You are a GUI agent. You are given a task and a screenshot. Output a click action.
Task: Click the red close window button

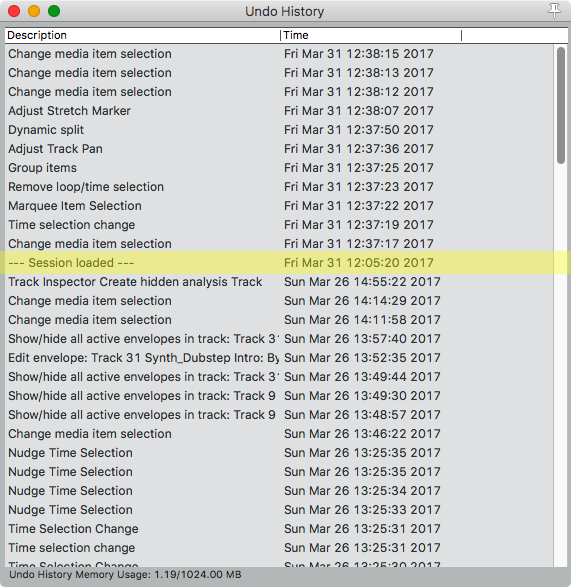(14, 11)
